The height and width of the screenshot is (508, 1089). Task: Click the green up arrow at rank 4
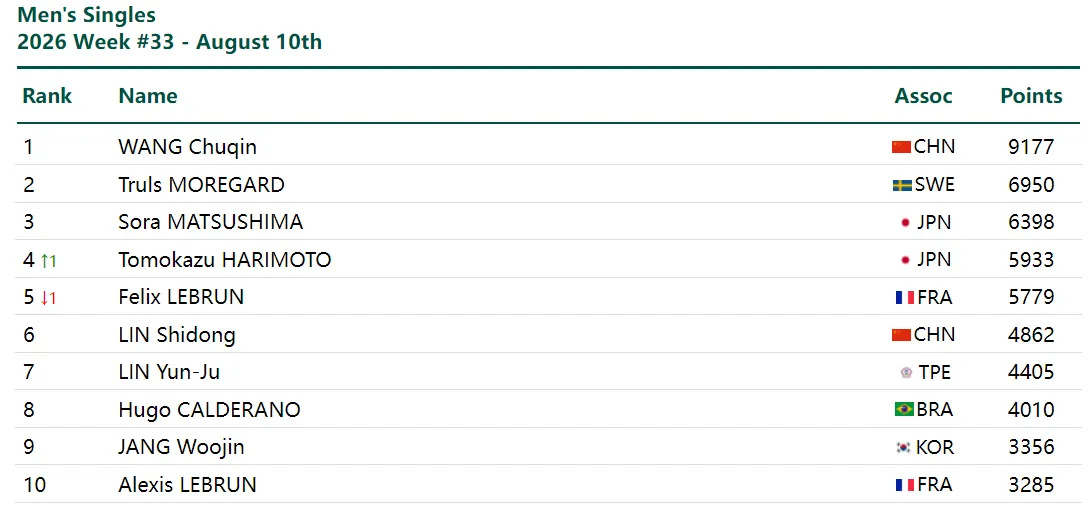click(x=44, y=261)
